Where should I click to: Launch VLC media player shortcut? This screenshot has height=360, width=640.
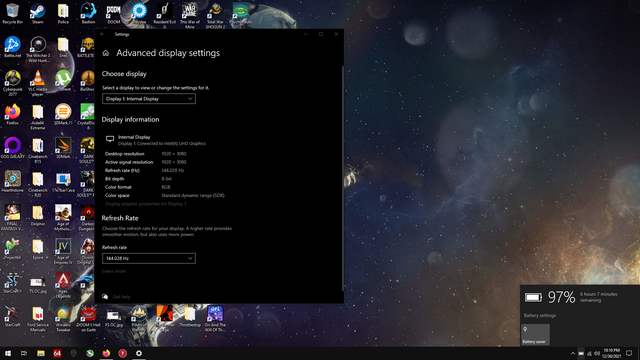pyautogui.click(x=38, y=83)
